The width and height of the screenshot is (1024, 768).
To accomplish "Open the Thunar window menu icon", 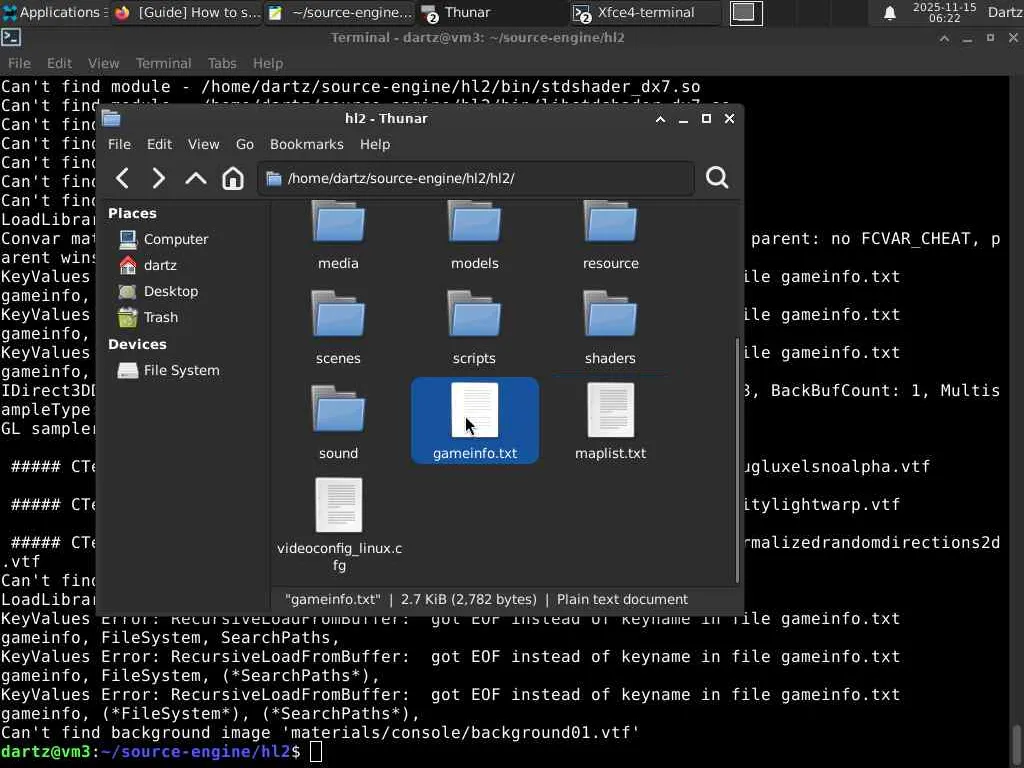I will click(x=112, y=118).
